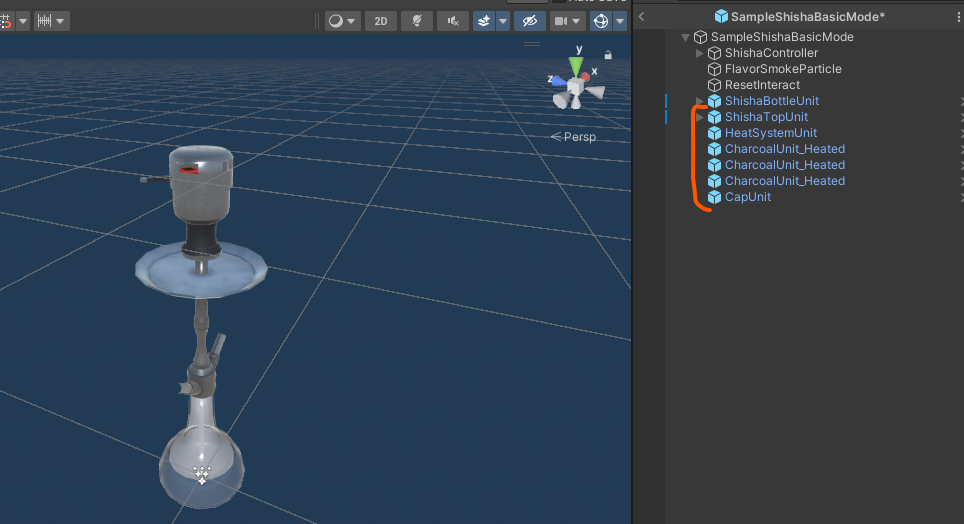Toggle scene lighting button
Viewport: 964px width, 524px height.
417,21
